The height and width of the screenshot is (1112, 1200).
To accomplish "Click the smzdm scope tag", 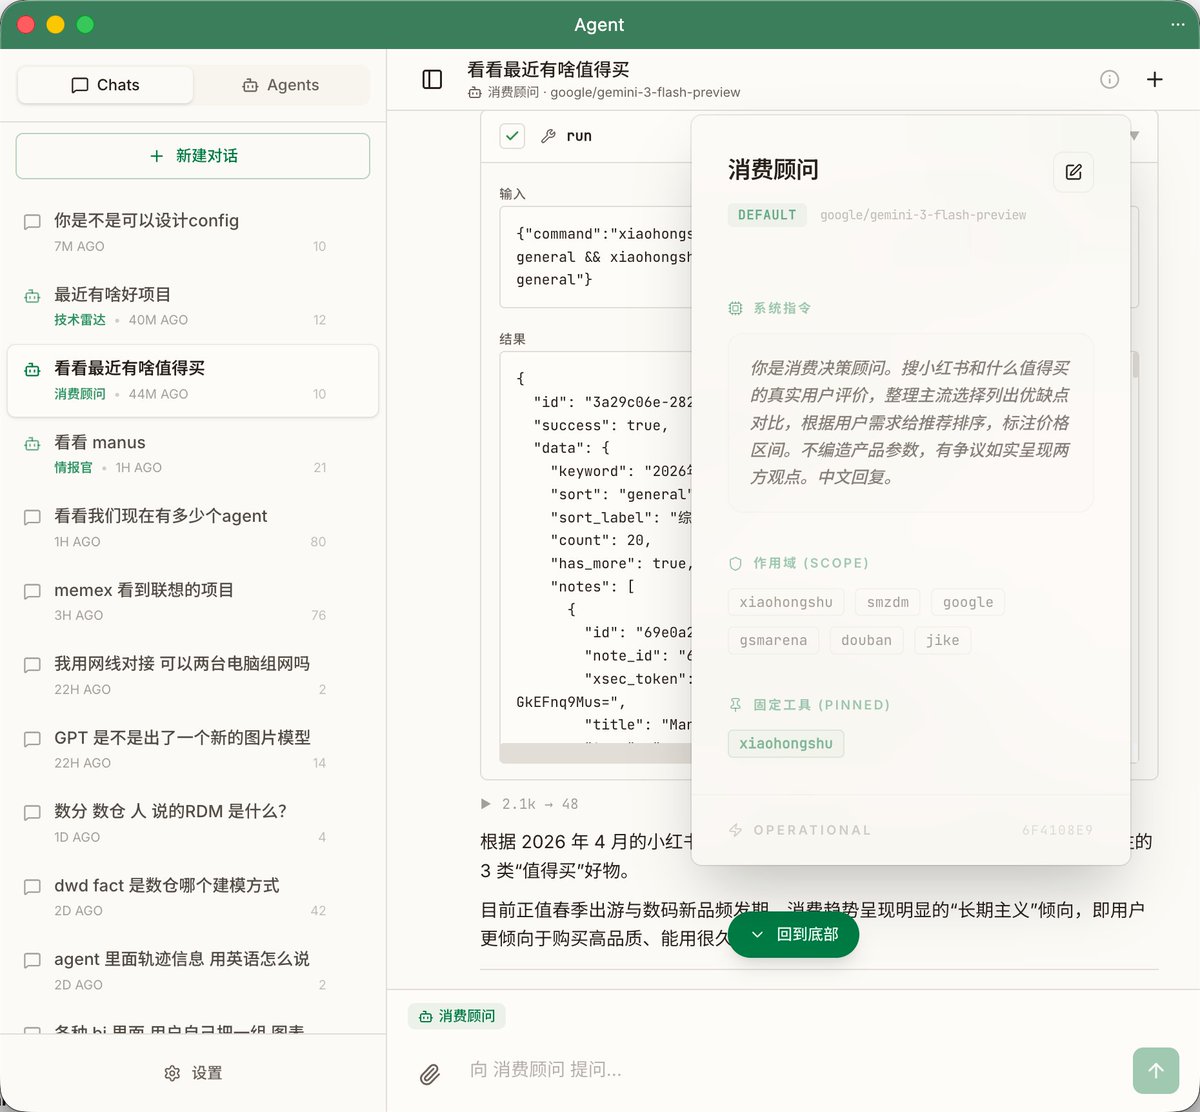I will pyautogui.click(x=887, y=601).
